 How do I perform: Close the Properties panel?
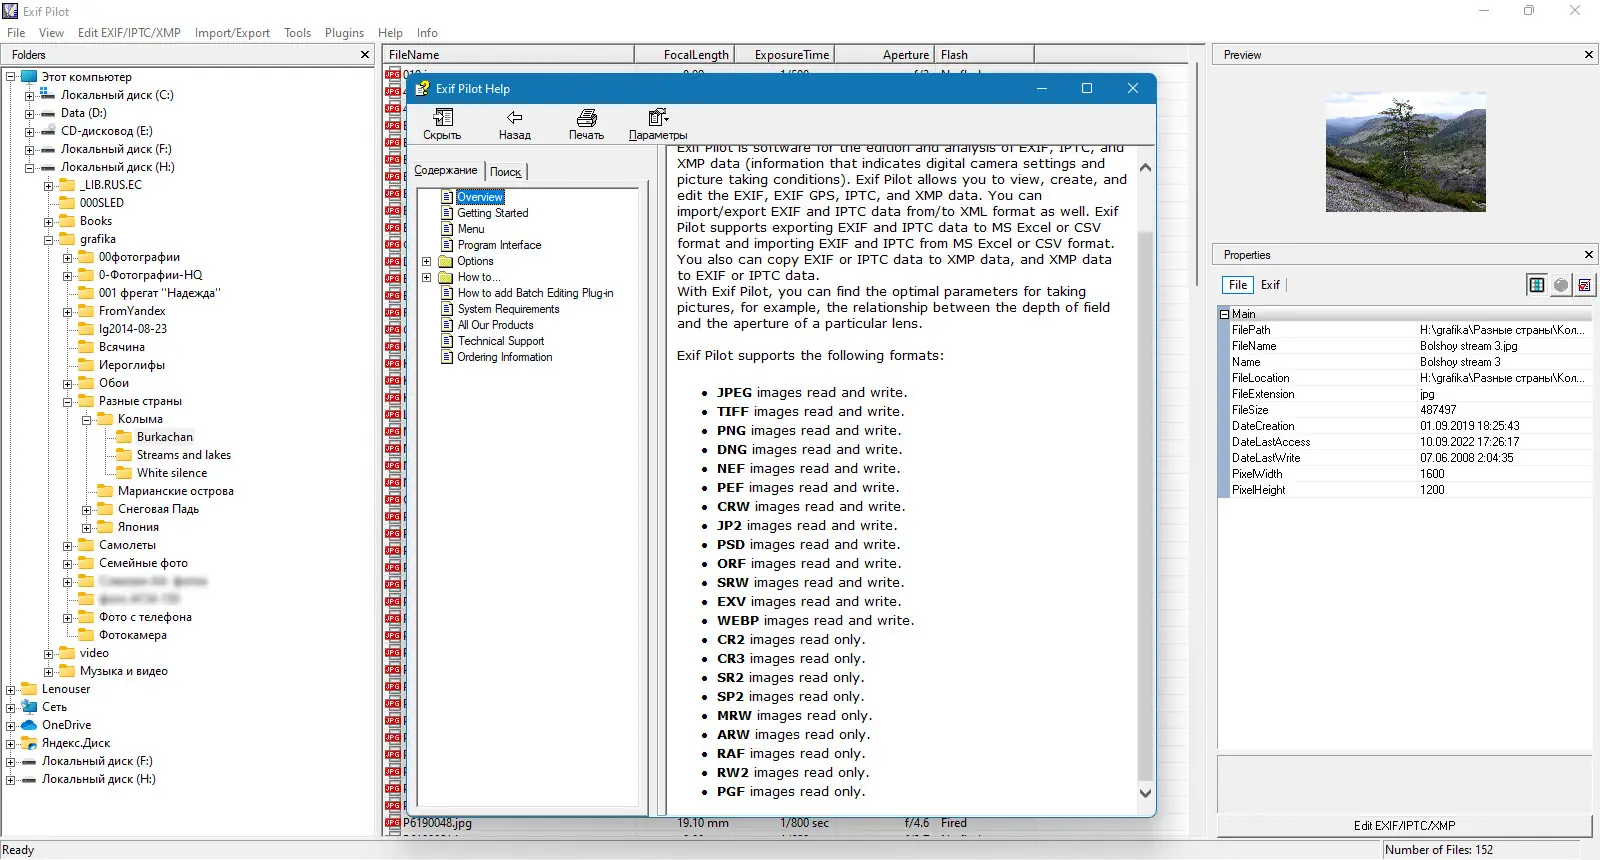coord(1588,255)
